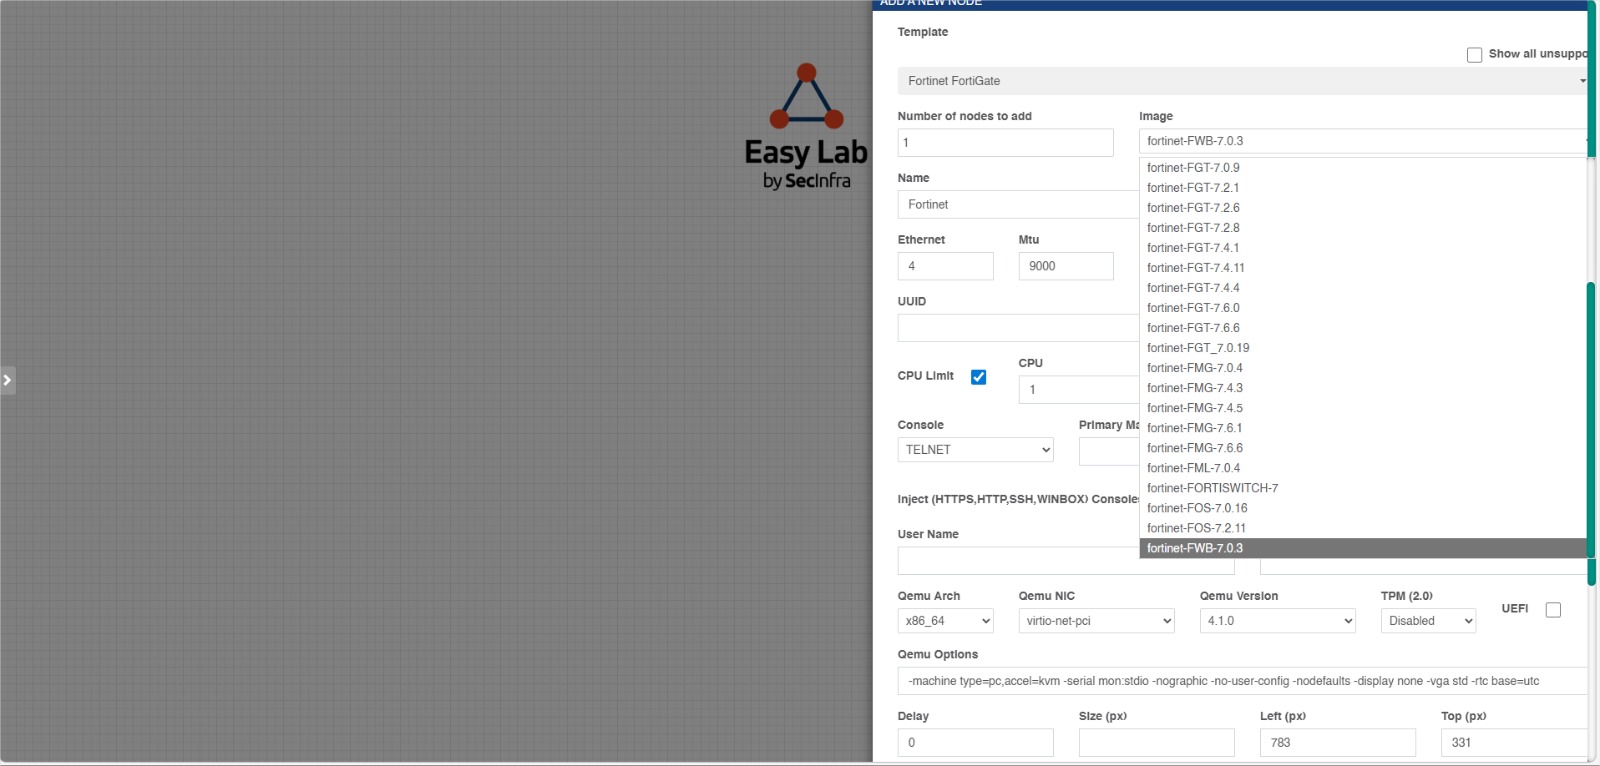The height and width of the screenshot is (766, 1600).
Task: Open the Qemu NIC dropdown
Action: 1097,621
